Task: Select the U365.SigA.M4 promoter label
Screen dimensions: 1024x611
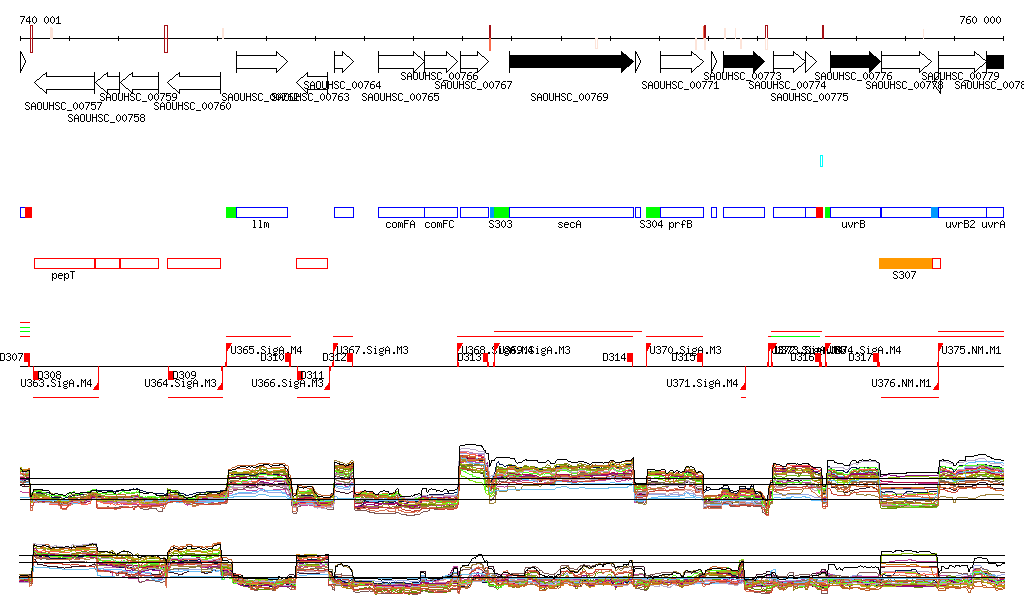Action: coord(266,351)
